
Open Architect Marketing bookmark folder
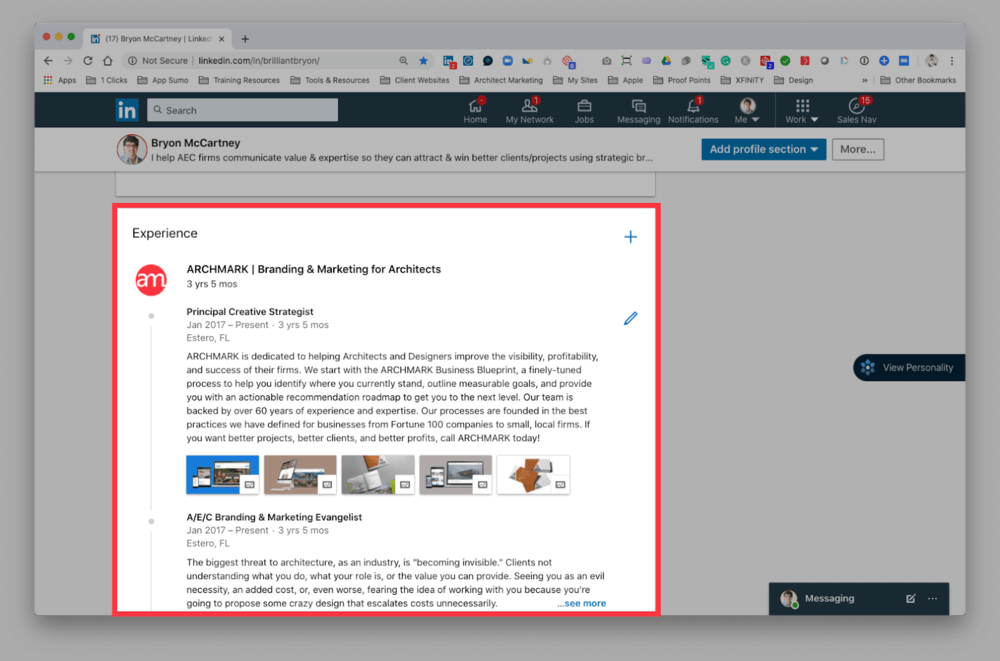pyautogui.click(x=501, y=80)
